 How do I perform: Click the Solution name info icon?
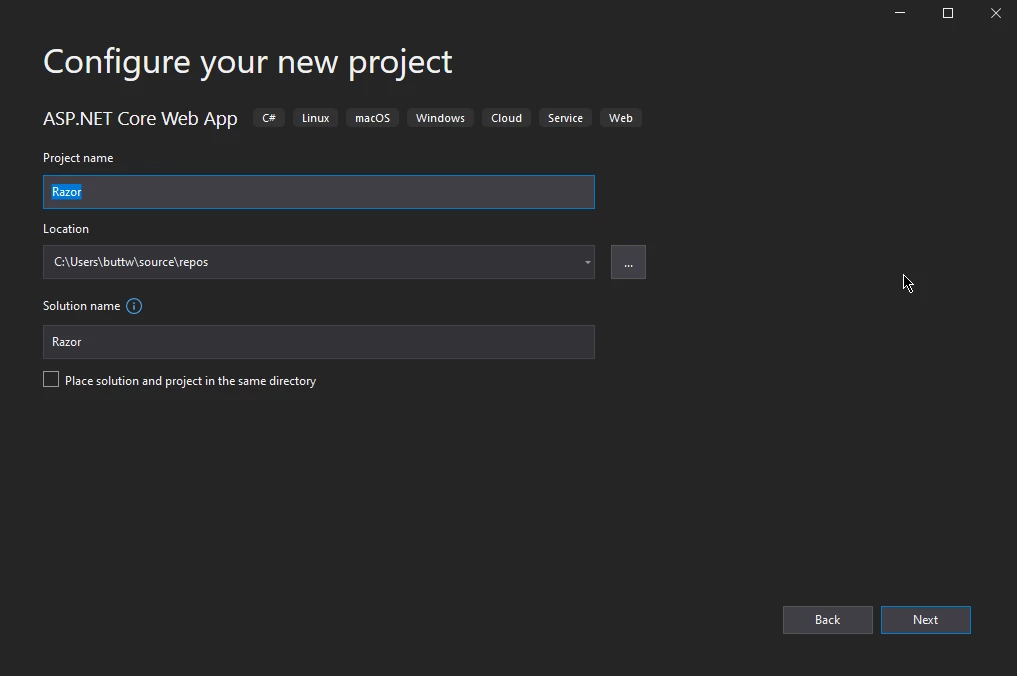tap(134, 306)
